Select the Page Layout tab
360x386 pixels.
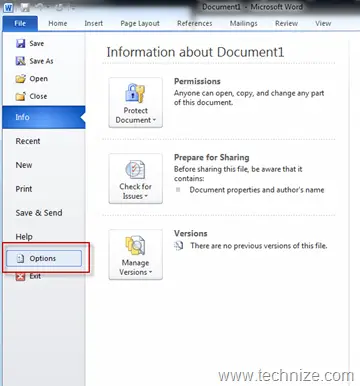point(140,23)
